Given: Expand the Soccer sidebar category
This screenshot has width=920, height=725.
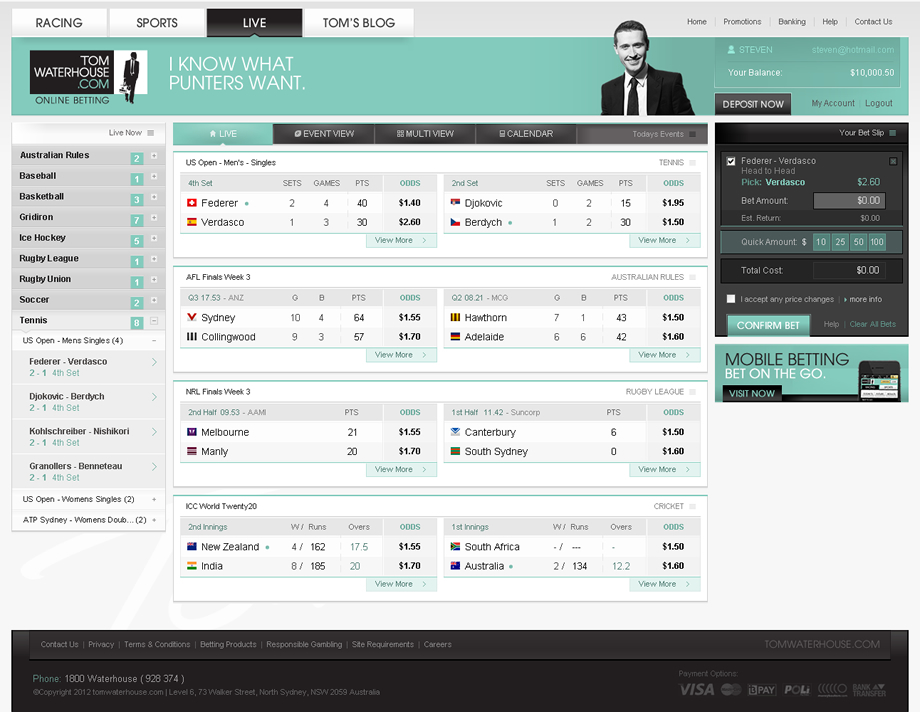Looking at the screenshot, I should coord(154,300).
